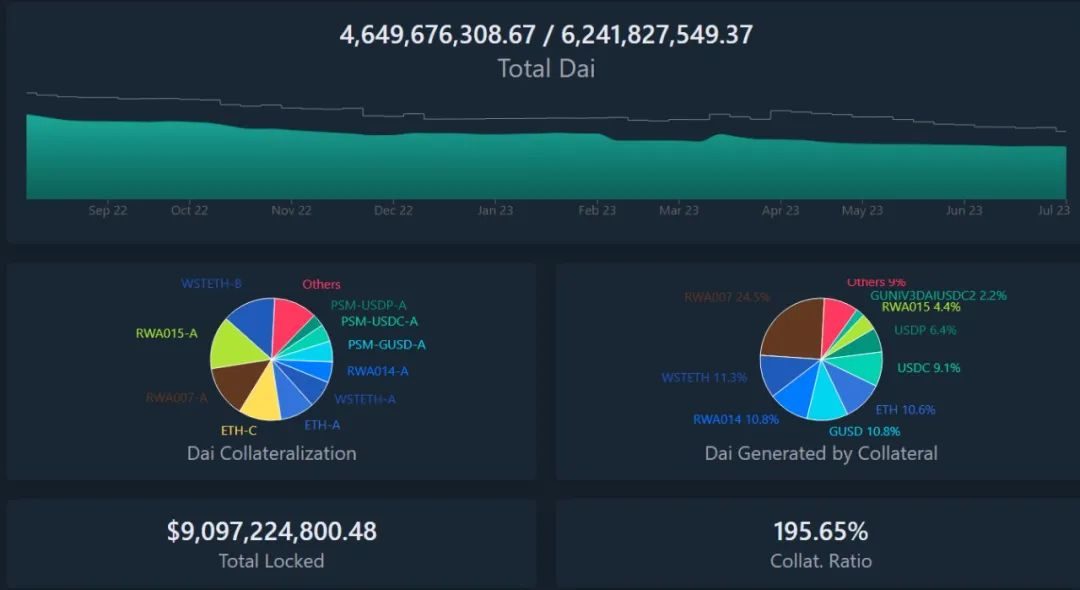Screen dimensions: 1080x590
Task: Select the May 23 axis label
Action: point(862,211)
